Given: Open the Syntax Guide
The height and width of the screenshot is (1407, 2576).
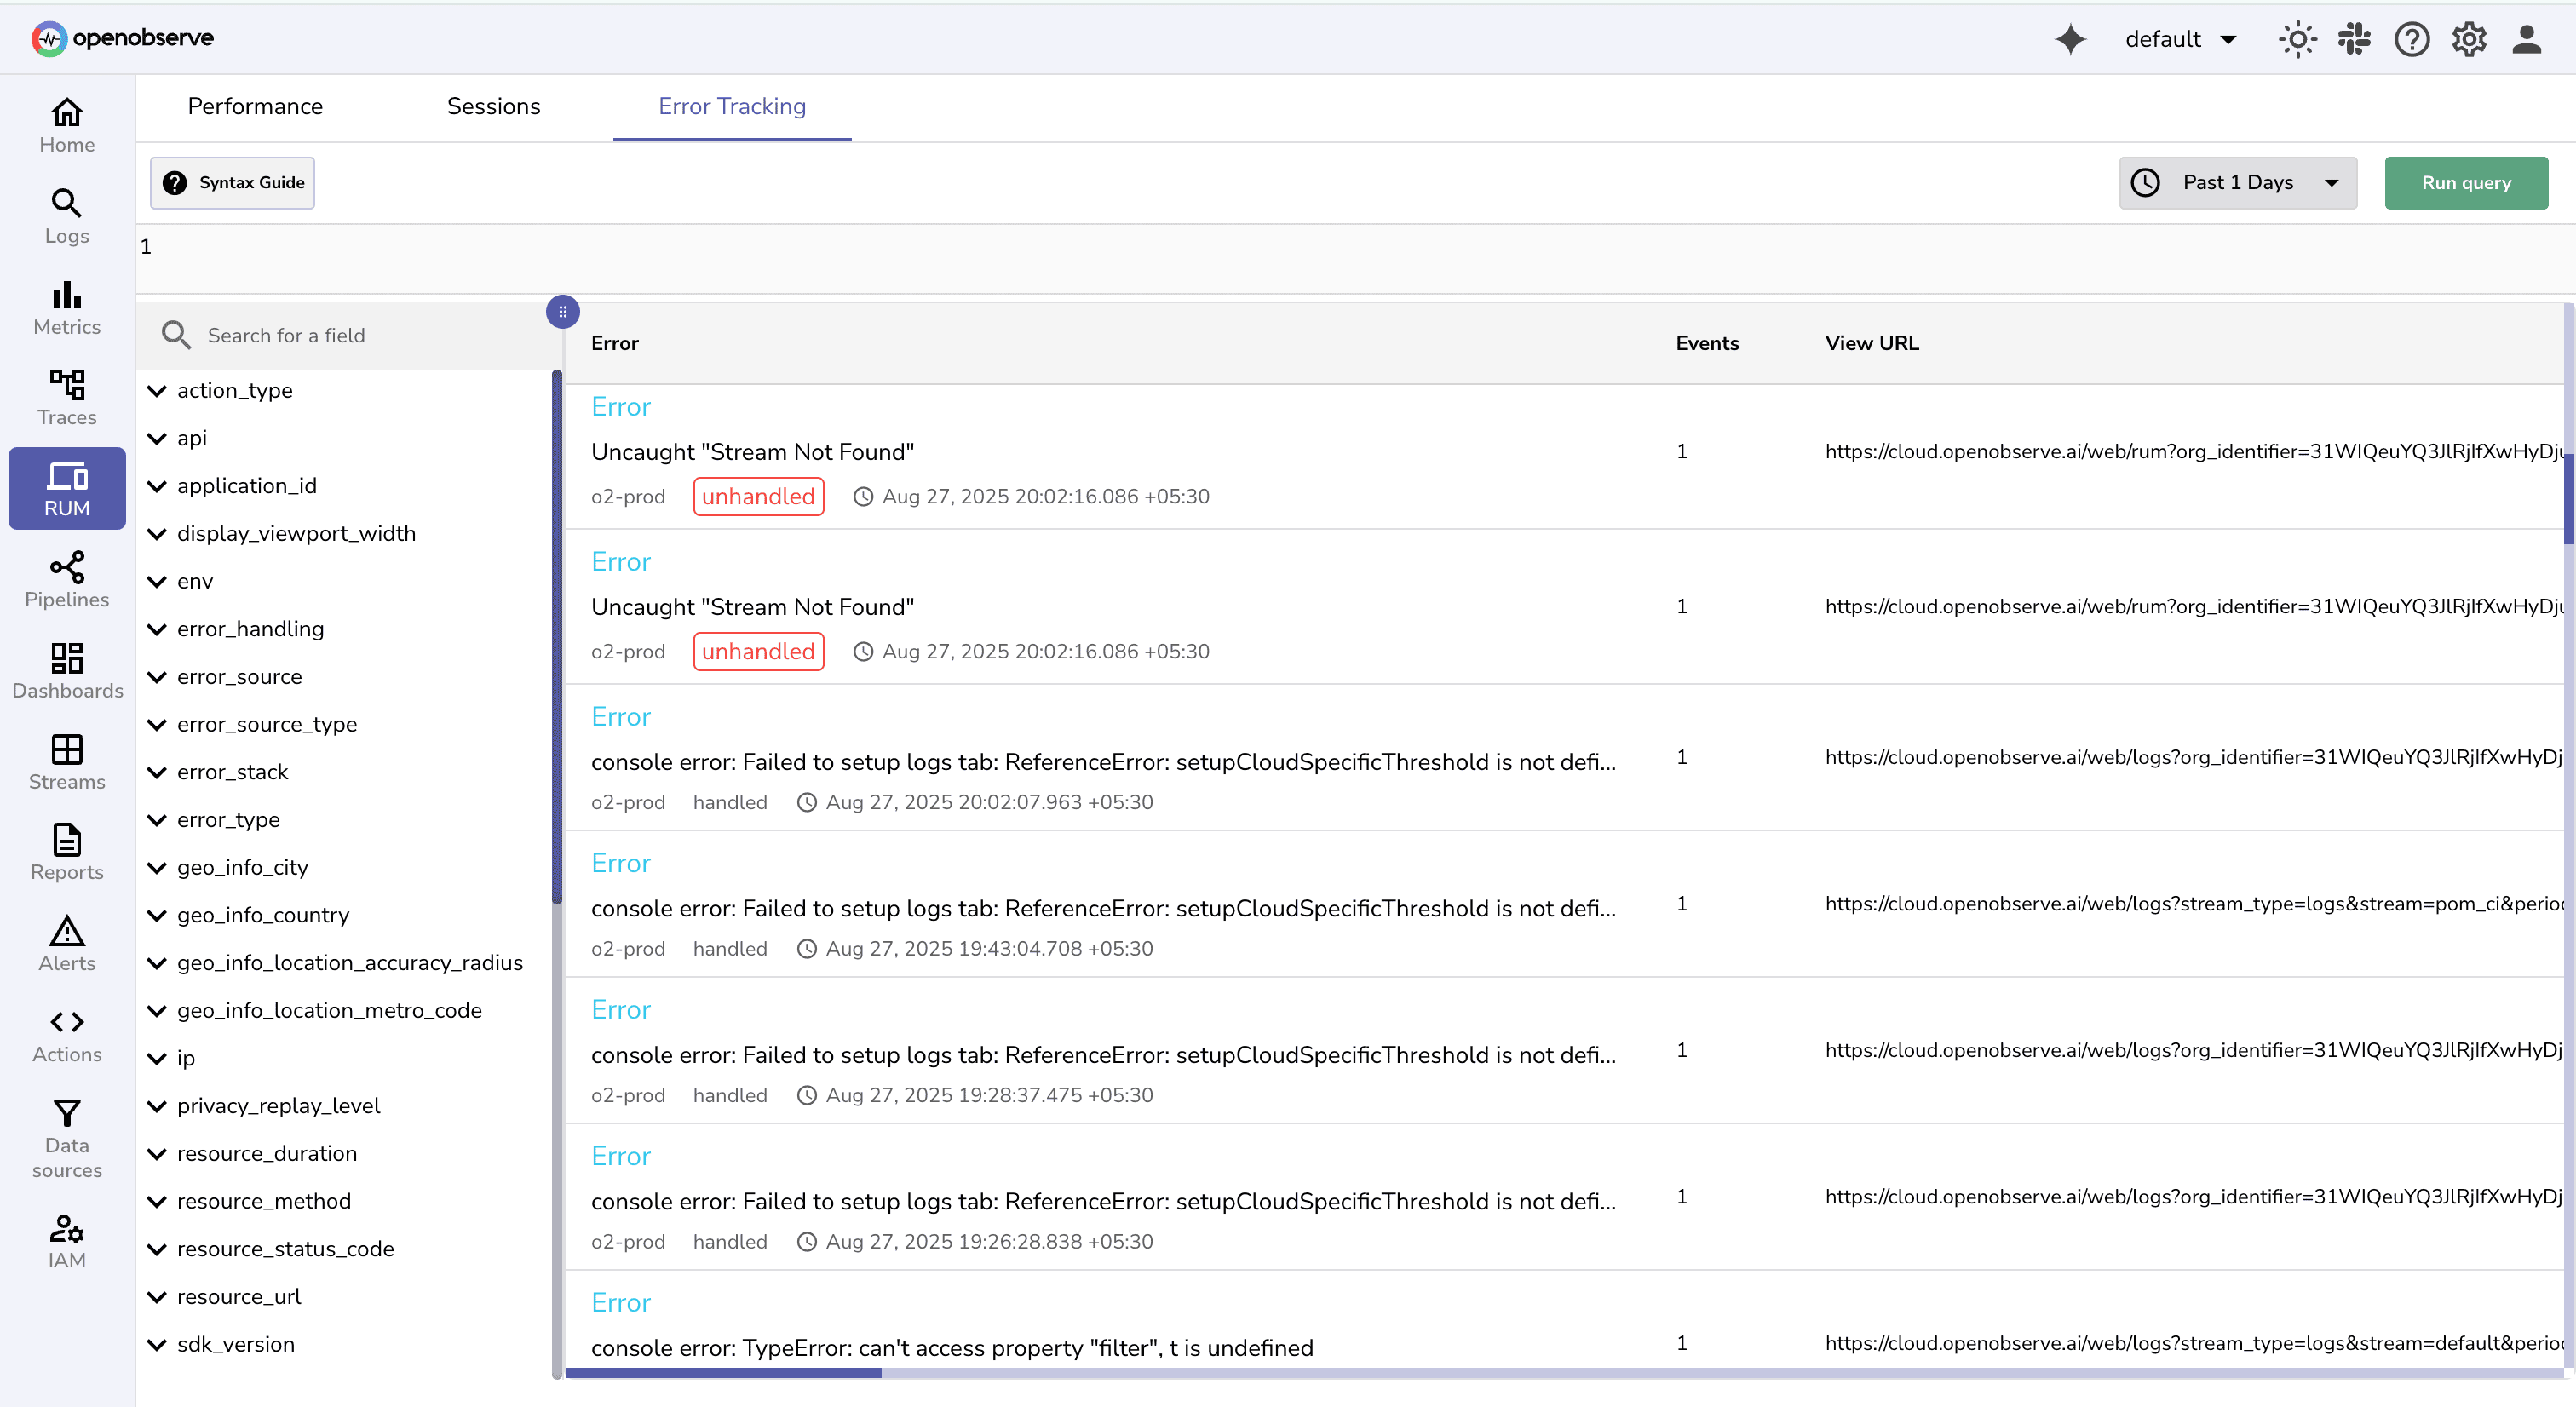Looking at the screenshot, I should [232, 182].
